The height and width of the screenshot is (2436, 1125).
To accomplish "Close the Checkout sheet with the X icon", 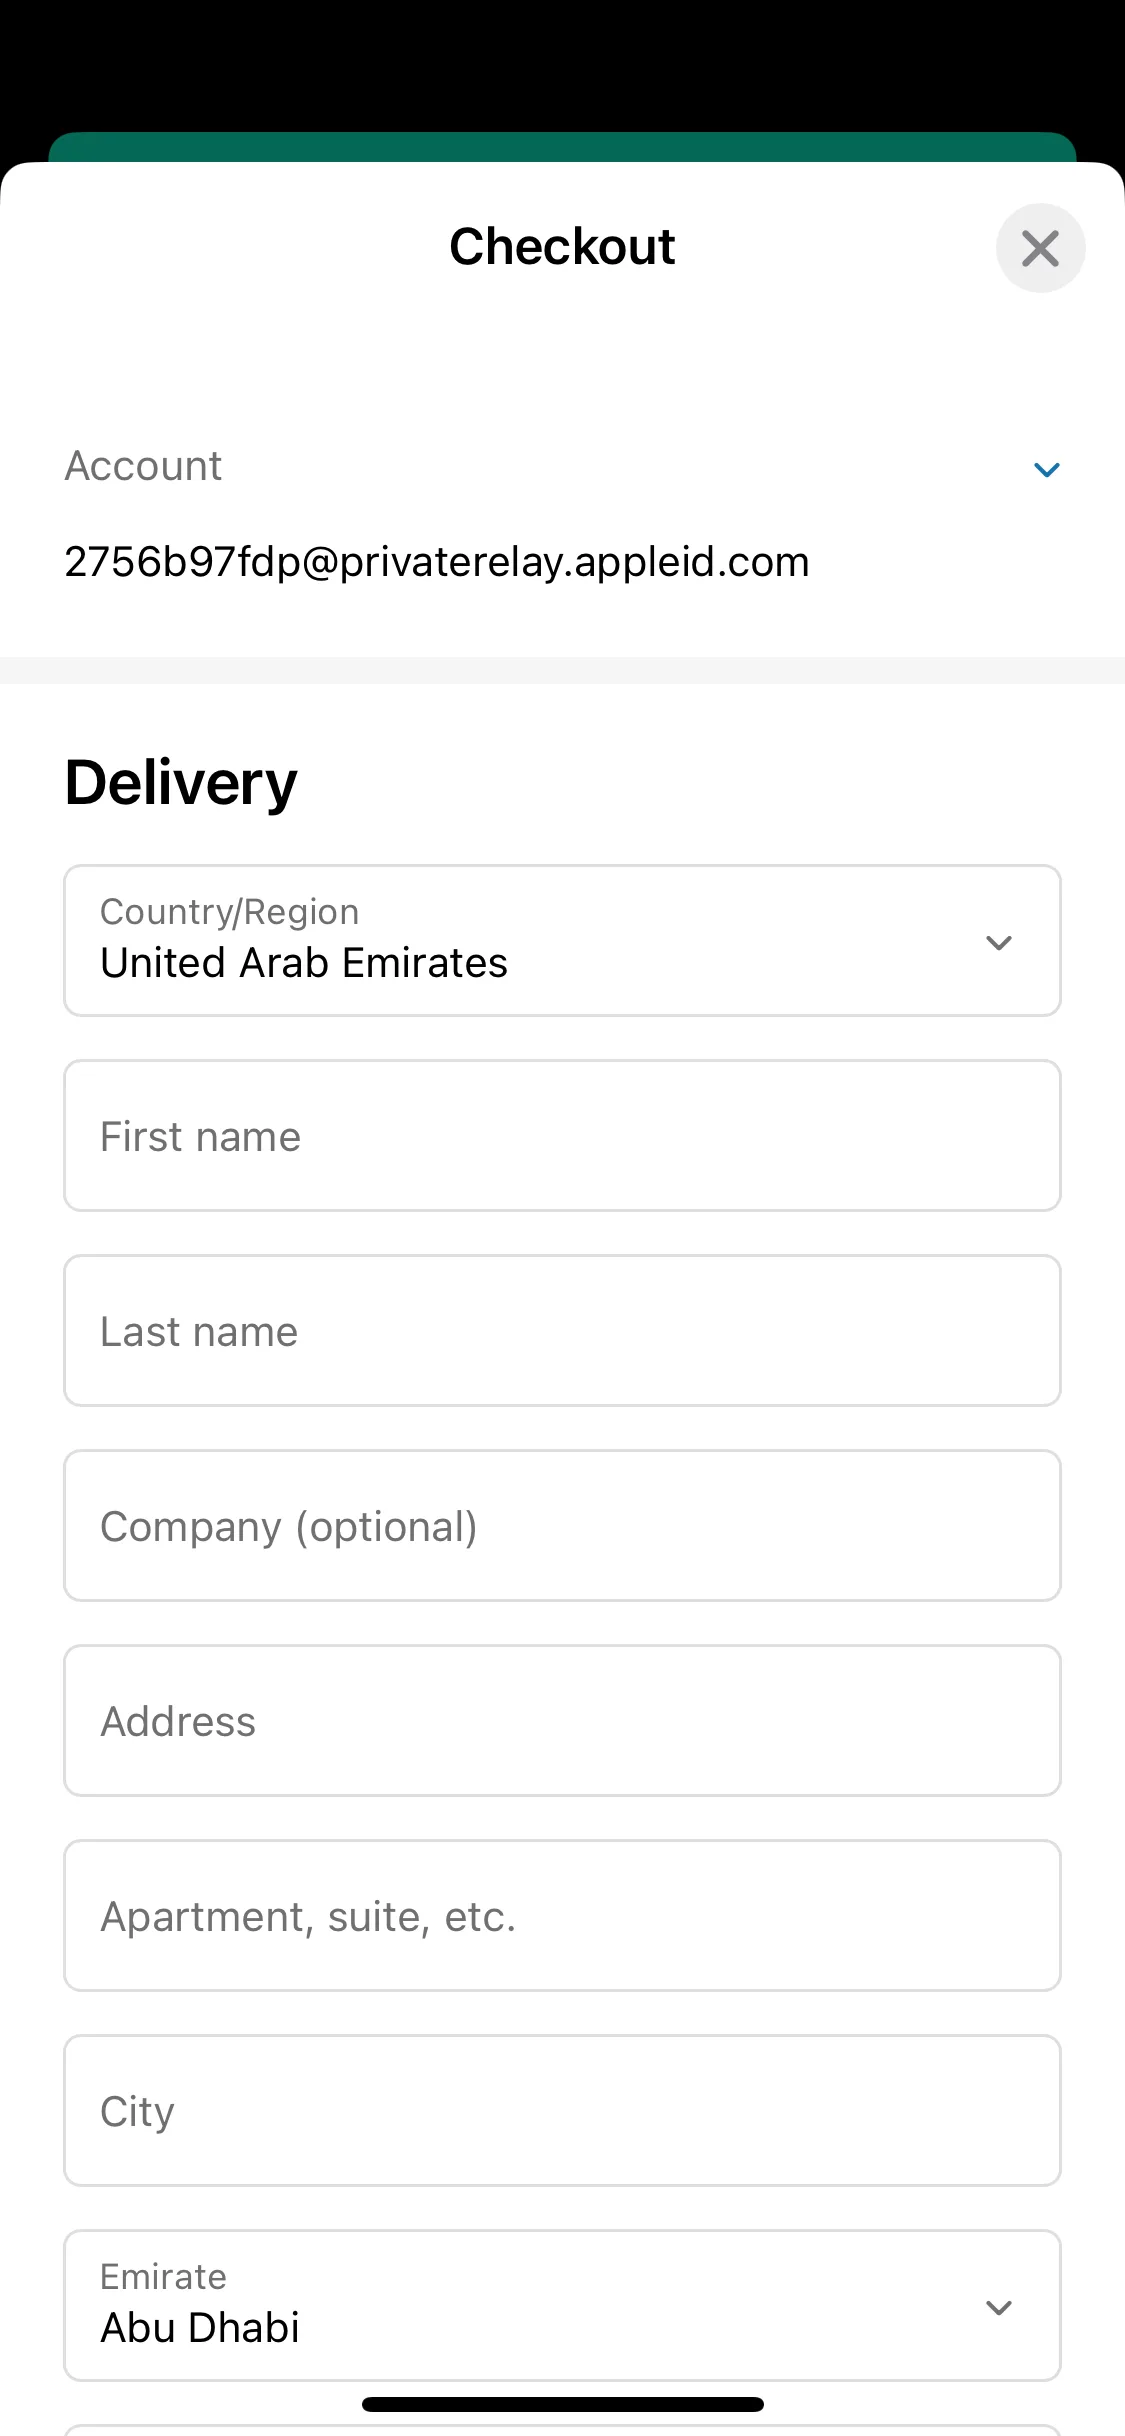I will (x=1040, y=248).
